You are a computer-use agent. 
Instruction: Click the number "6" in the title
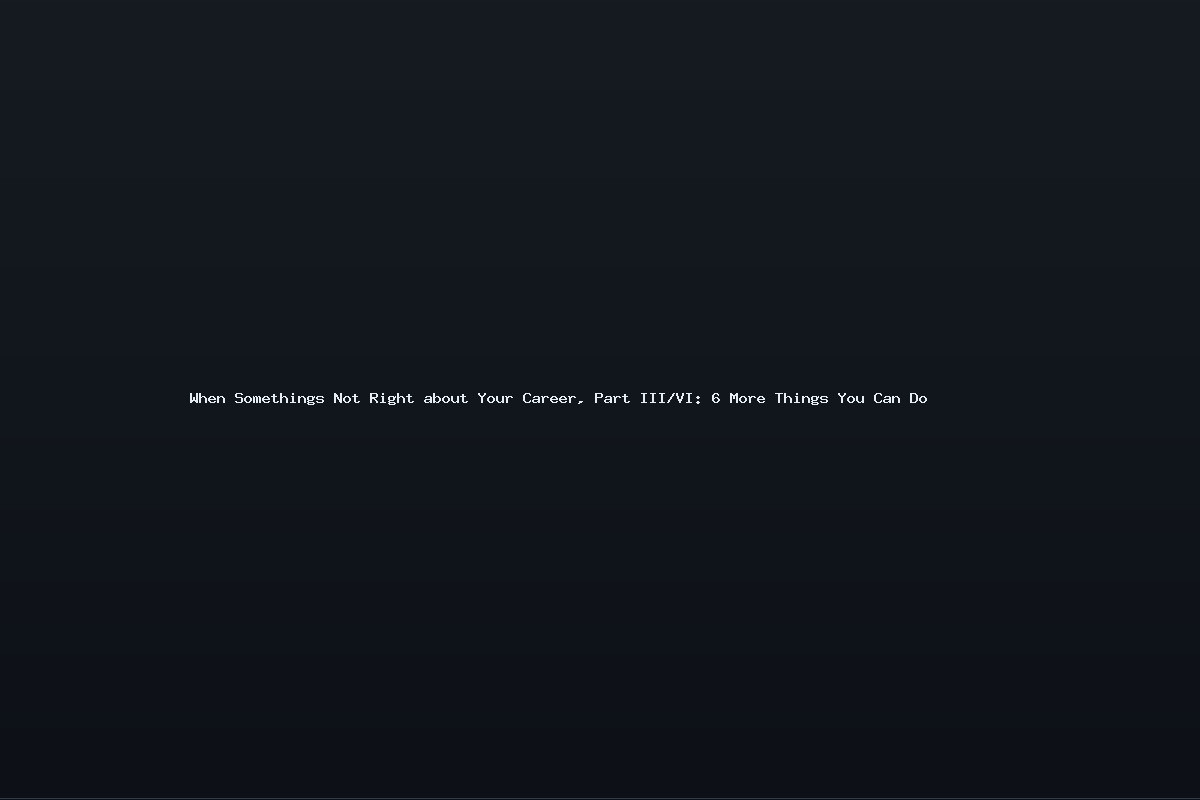coord(715,398)
